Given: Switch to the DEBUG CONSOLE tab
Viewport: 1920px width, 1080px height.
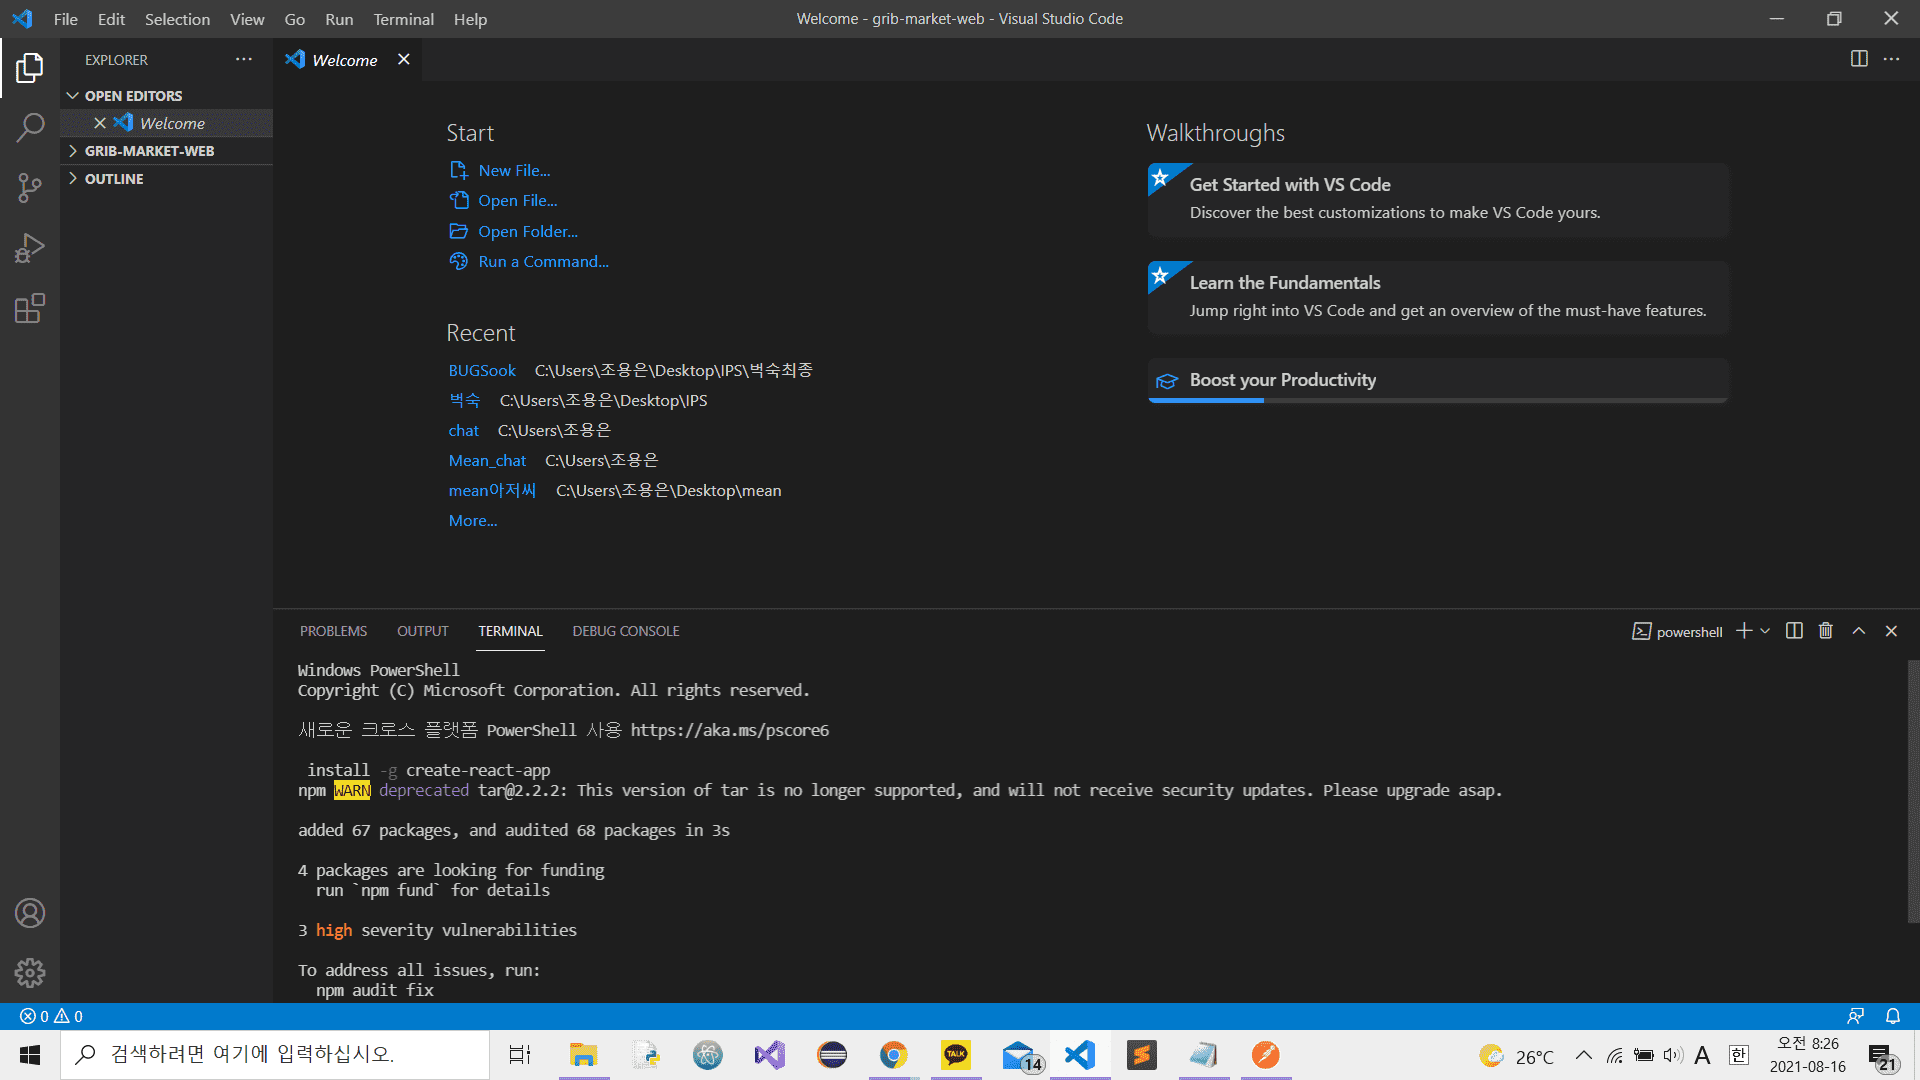Looking at the screenshot, I should pyautogui.click(x=625, y=631).
